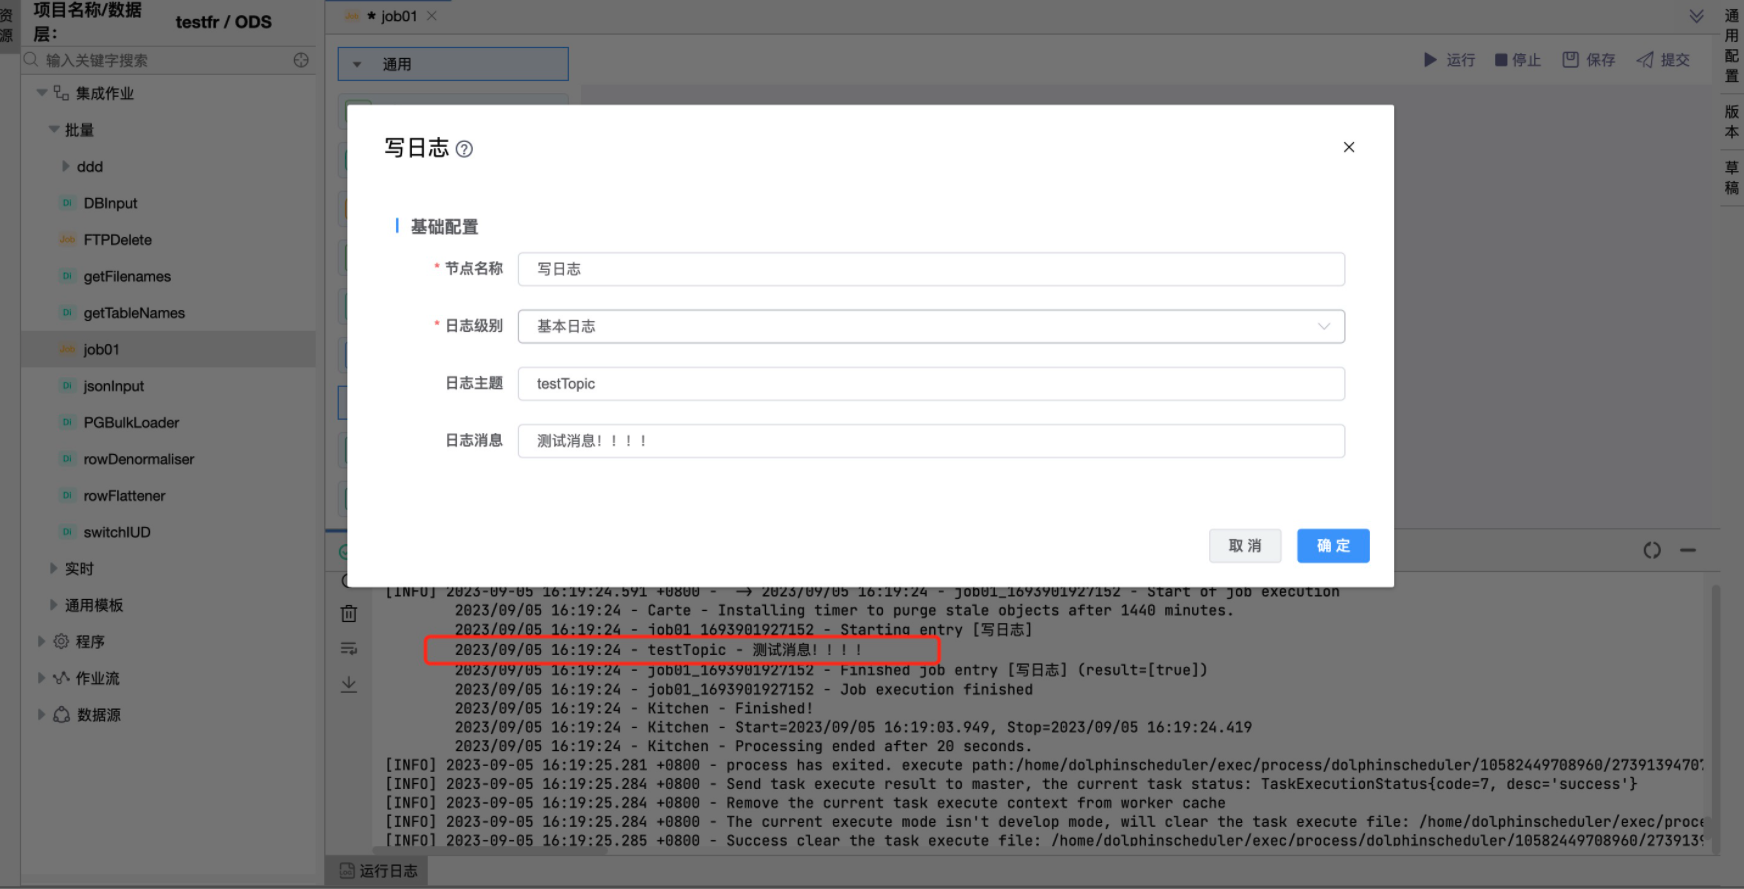The height and width of the screenshot is (889, 1744).
Task: Click the locate icon next to search box
Action: tap(301, 60)
